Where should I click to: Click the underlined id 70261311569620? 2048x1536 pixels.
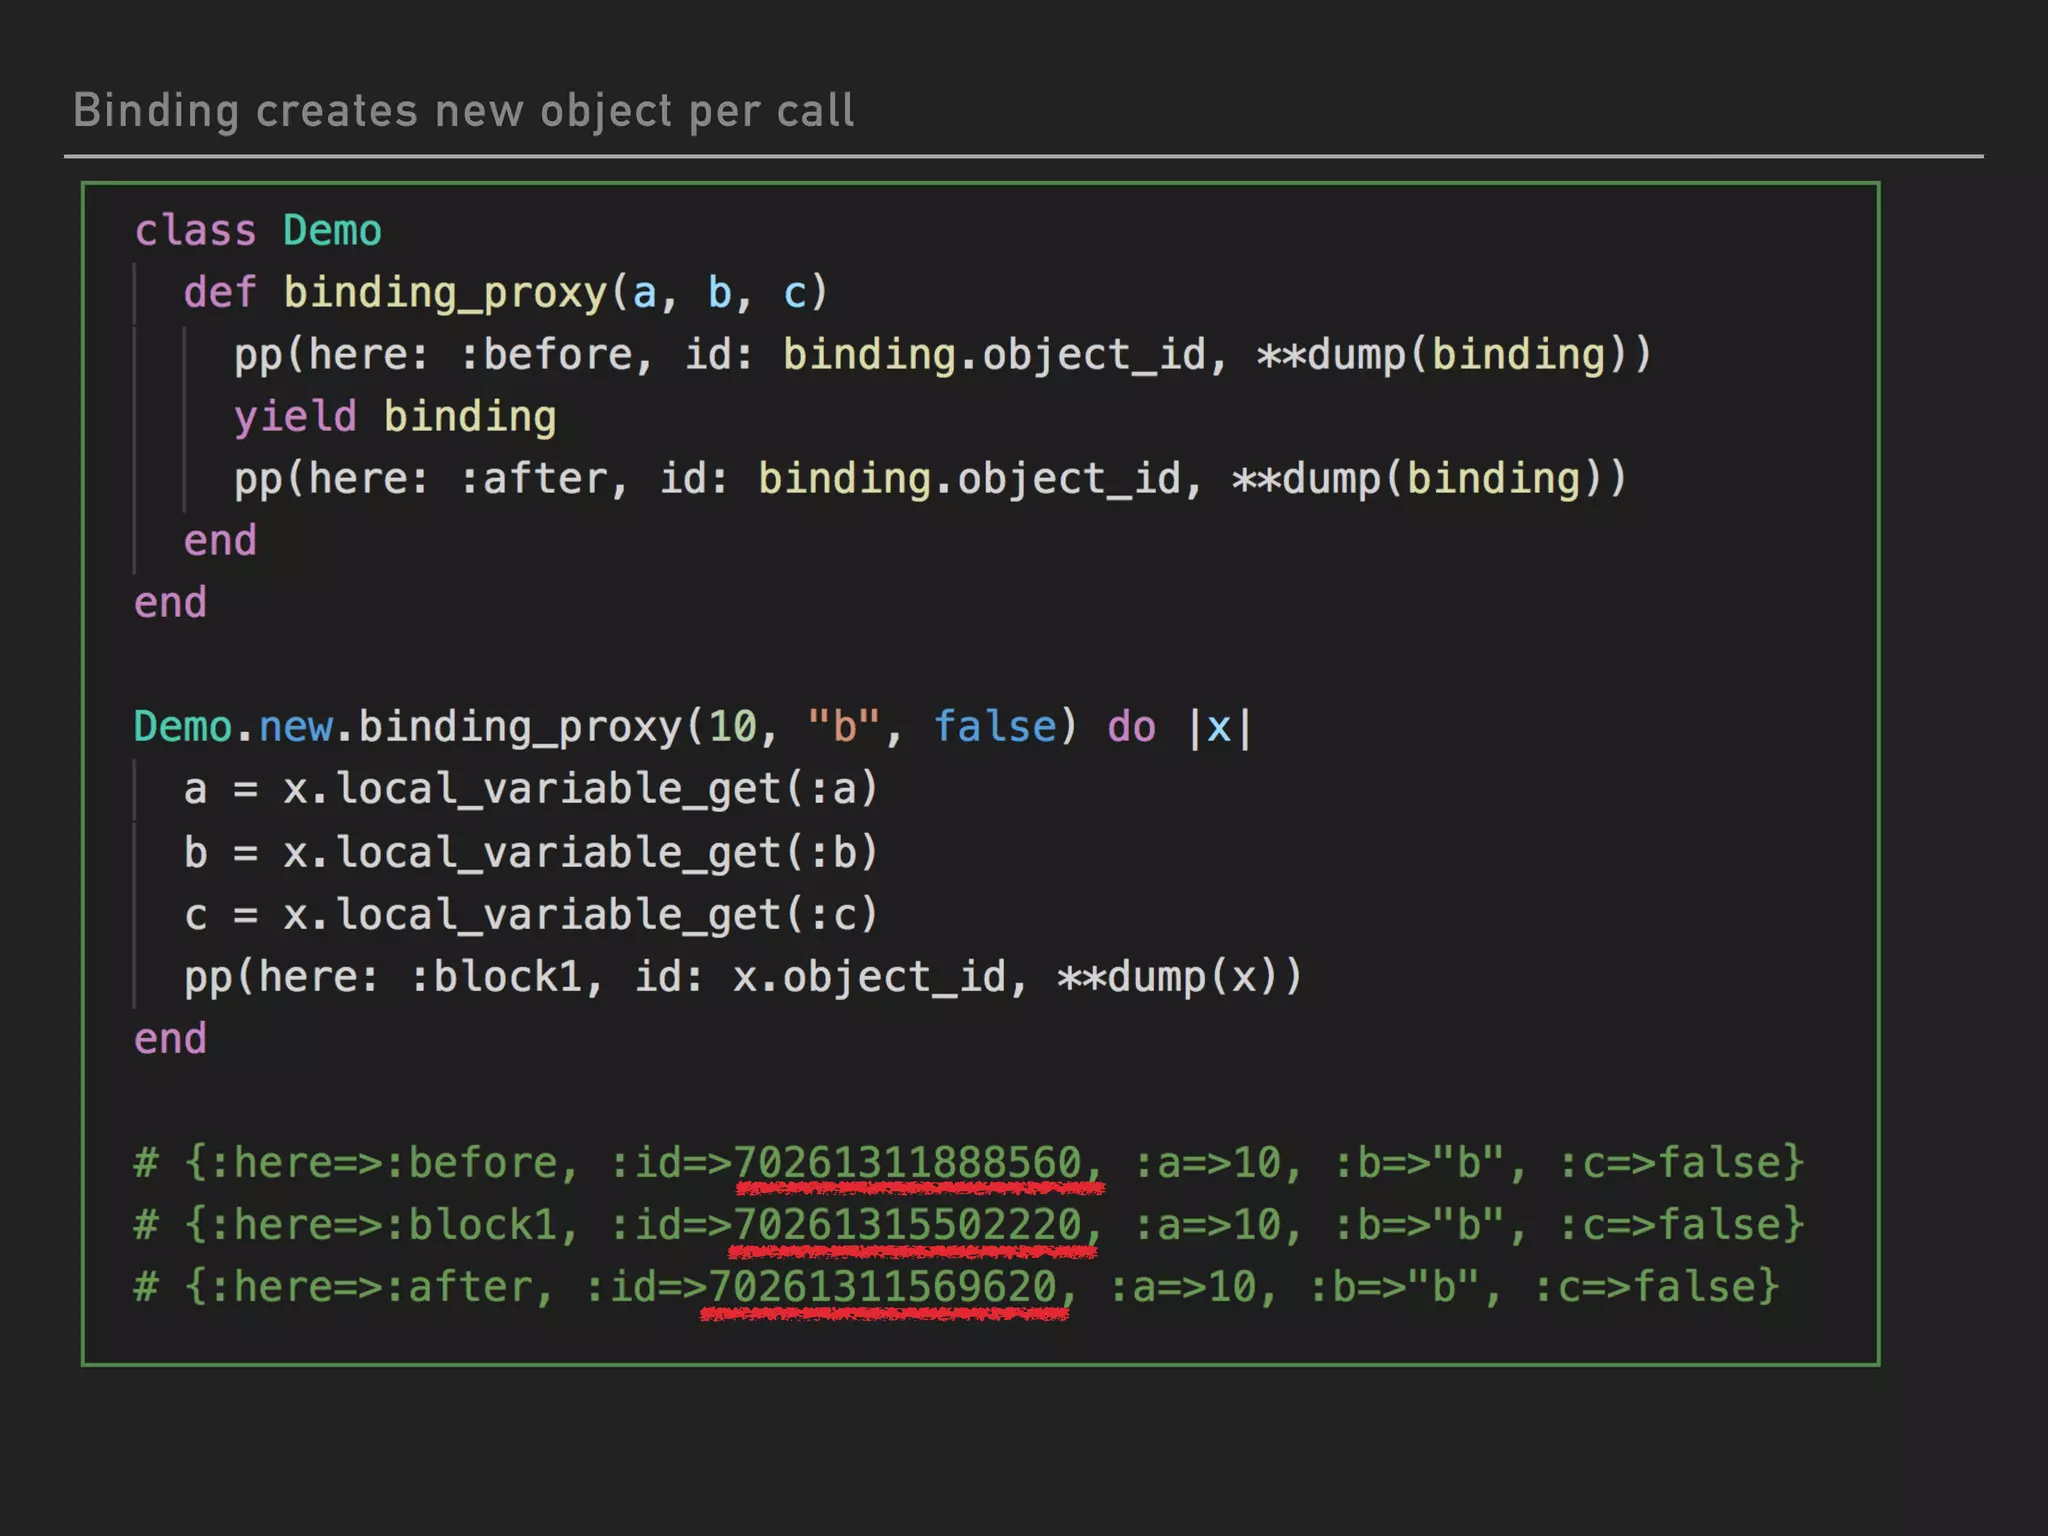pyautogui.click(x=882, y=1287)
